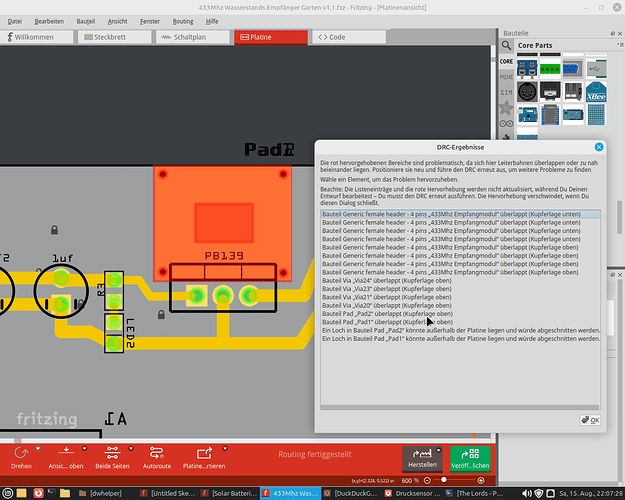Select first DRC entry Kupferlage unten
Viewport: 625px width, 500px height.
pos(460,214)
